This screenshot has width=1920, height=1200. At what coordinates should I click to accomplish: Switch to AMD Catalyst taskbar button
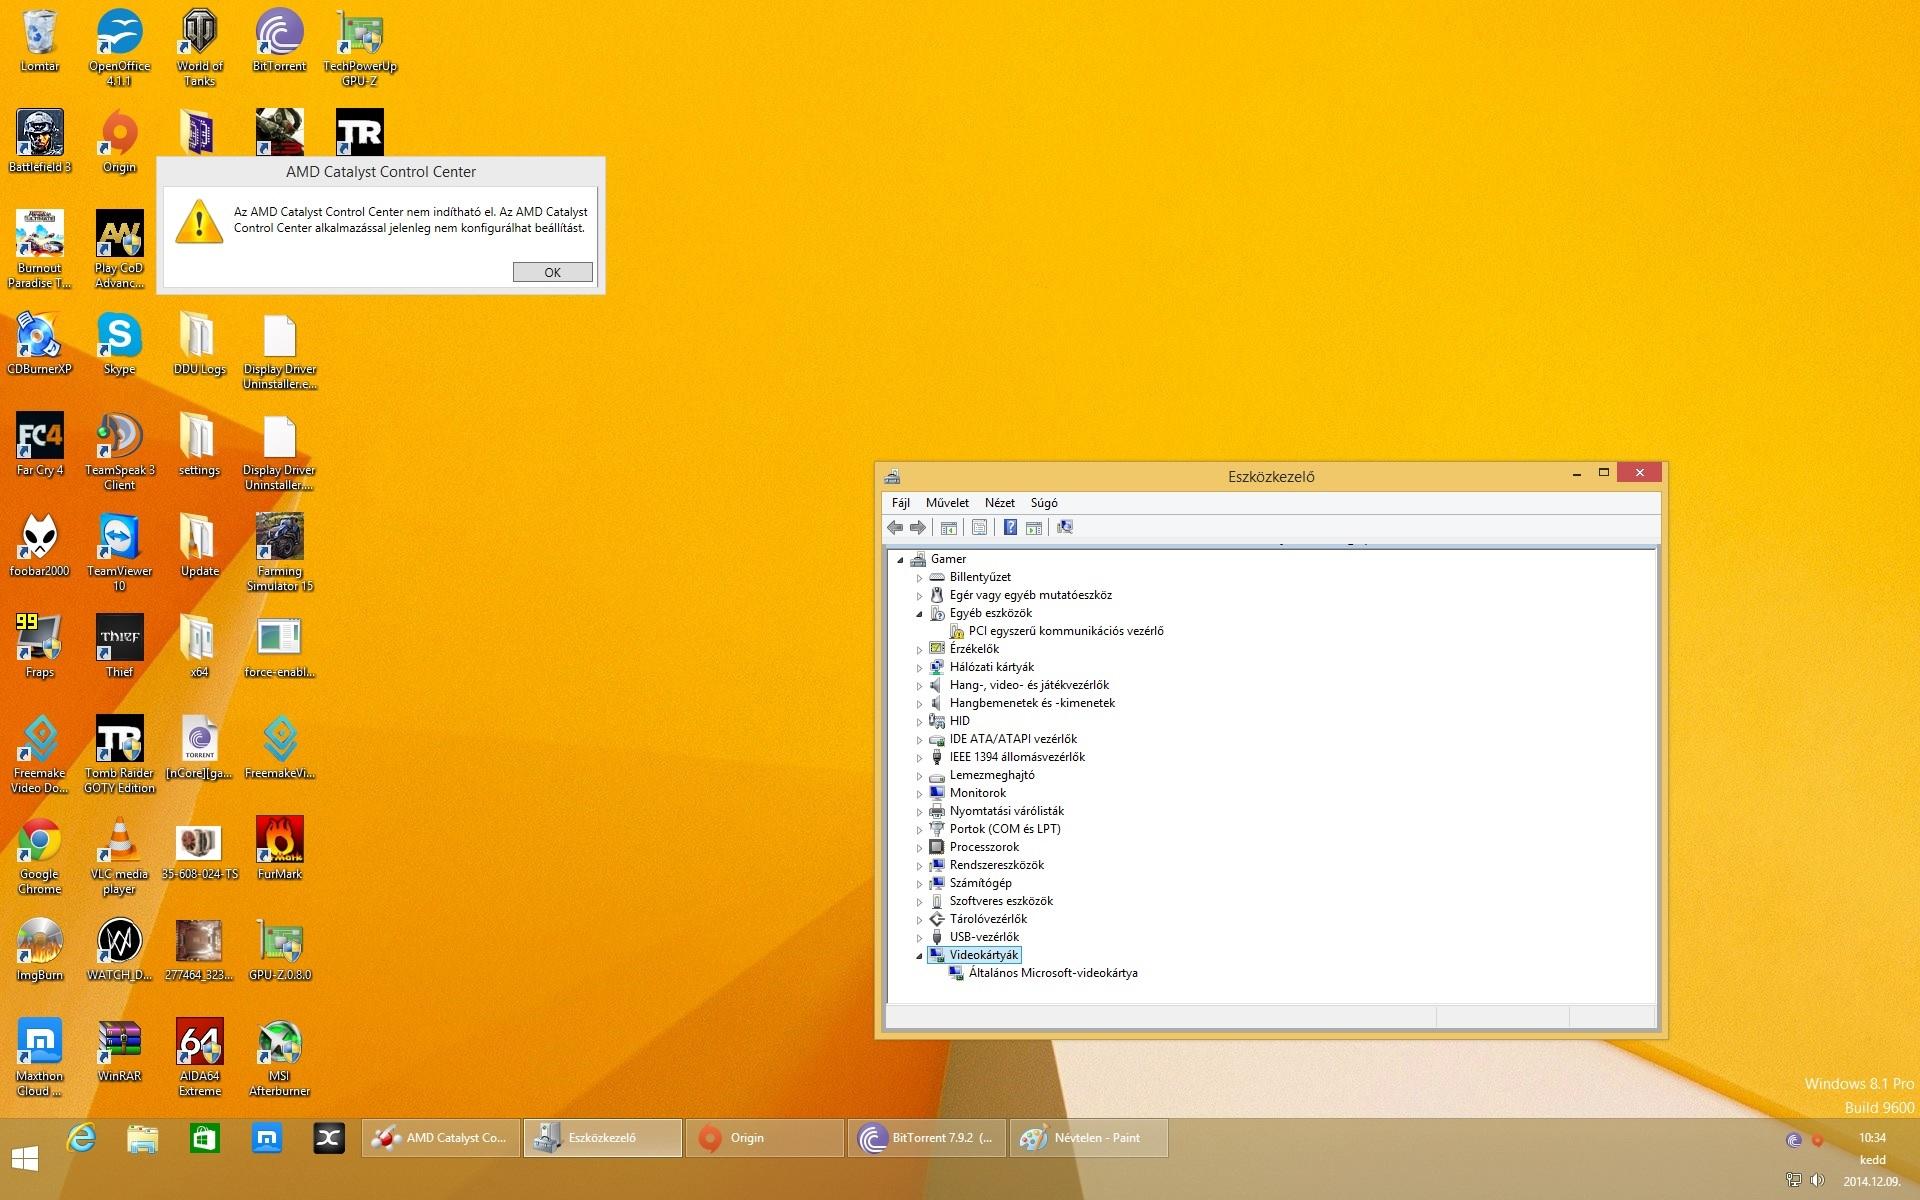(441, 1138)
